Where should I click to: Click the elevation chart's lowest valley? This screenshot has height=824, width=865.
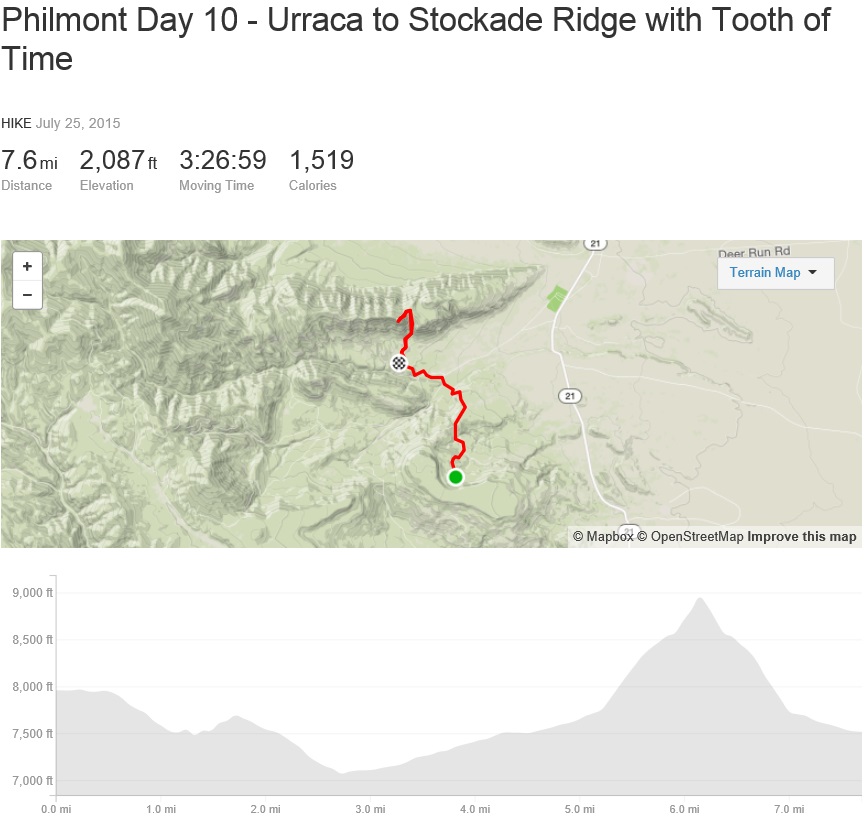coord(342,772)
